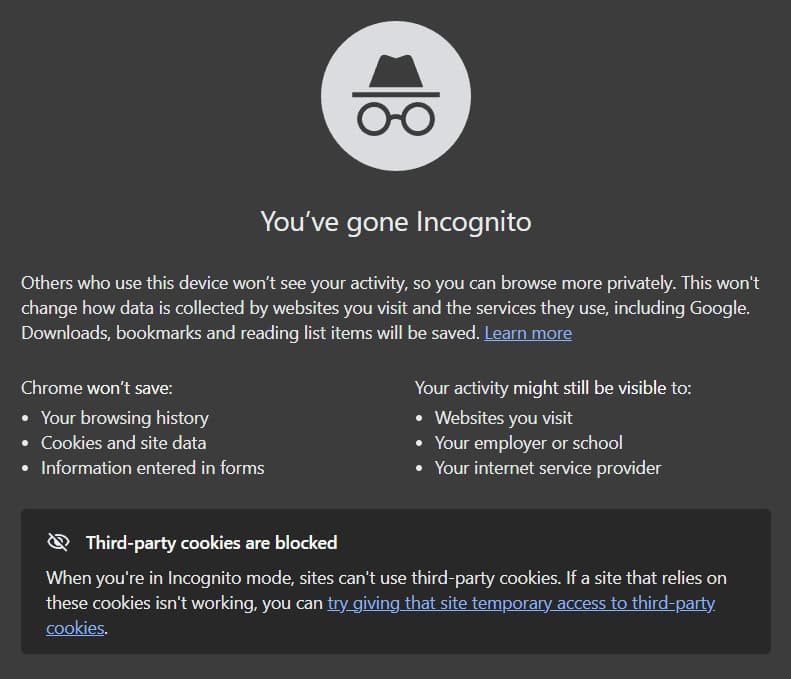The height and width of the screenshot is (679, 791).
Task: Open the temporary third-party cookies access link
Action: coord(520,603)
